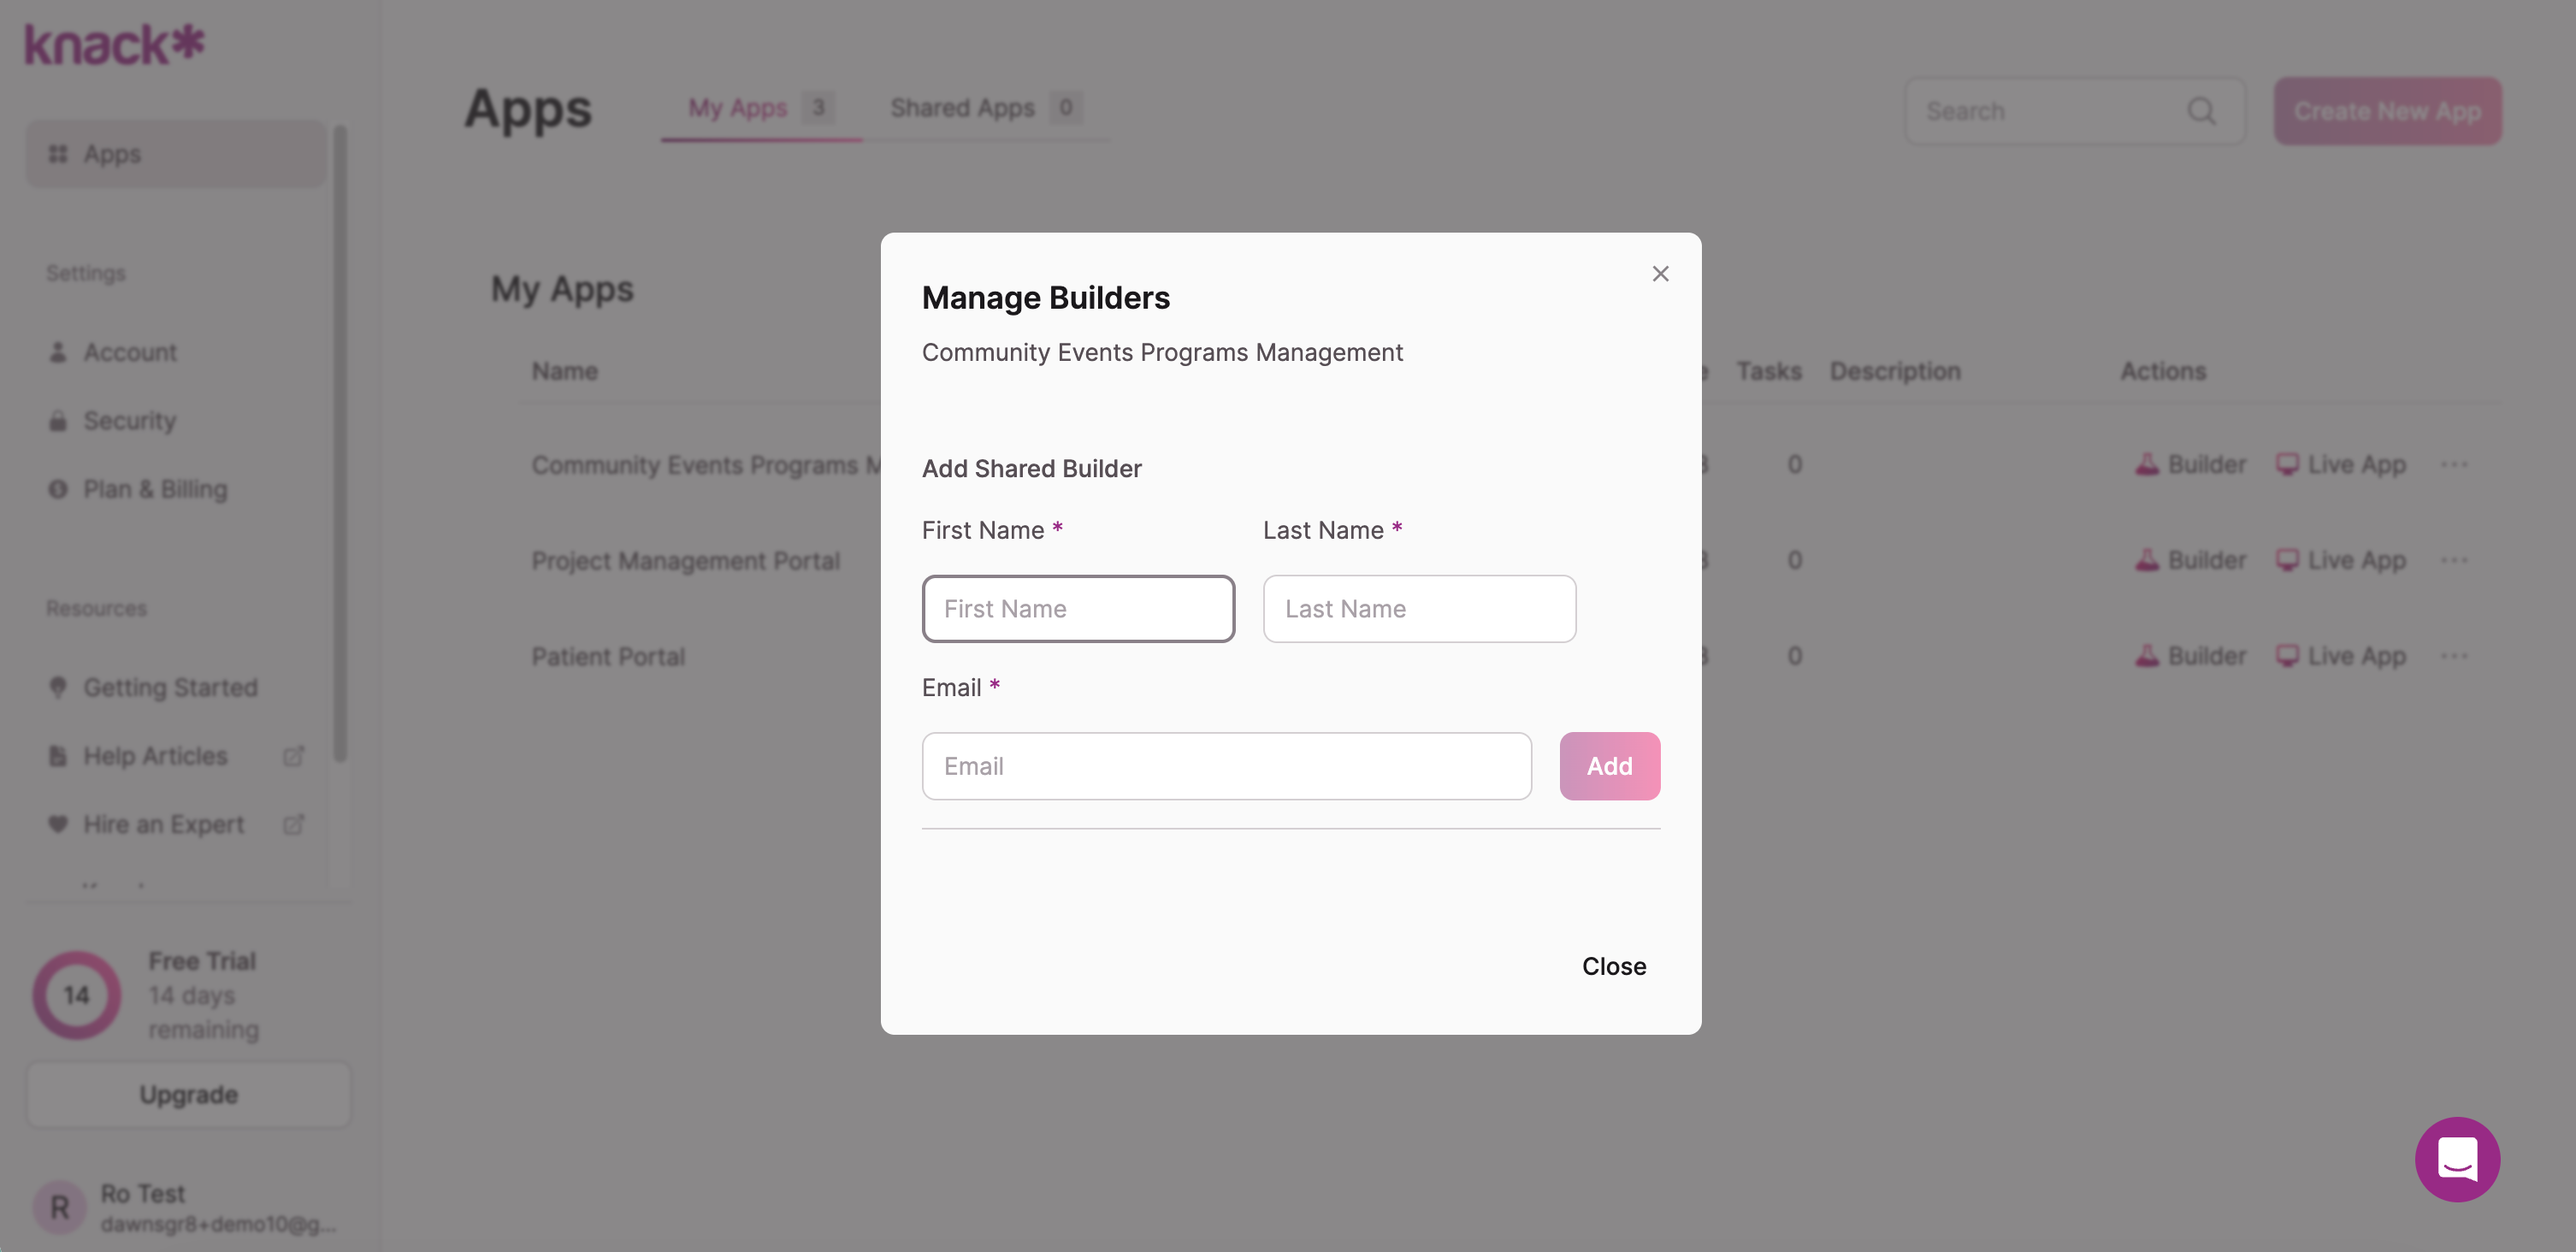Expand more options for Community Events app
Viewport: 2576px width, 1252px height.
(x=2454, y=464)
